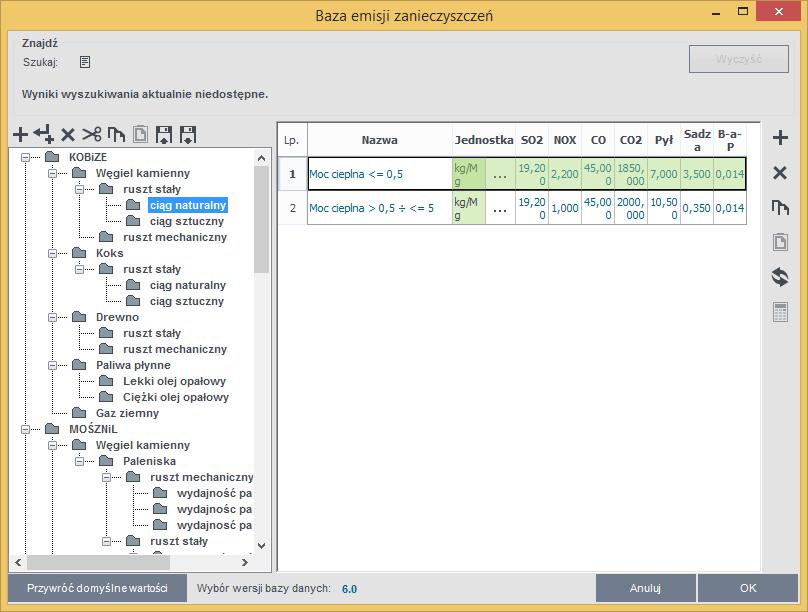The image size is (808, 612).
Task: Collapse the Paliwa płynne tree node
Action: [52, 365]
